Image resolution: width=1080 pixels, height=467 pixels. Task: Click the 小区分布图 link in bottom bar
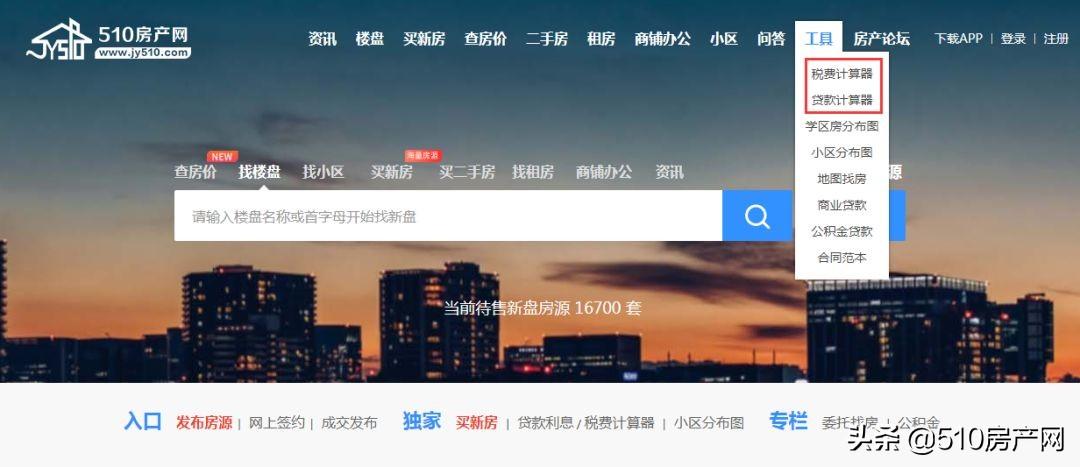tap(709, 422)
